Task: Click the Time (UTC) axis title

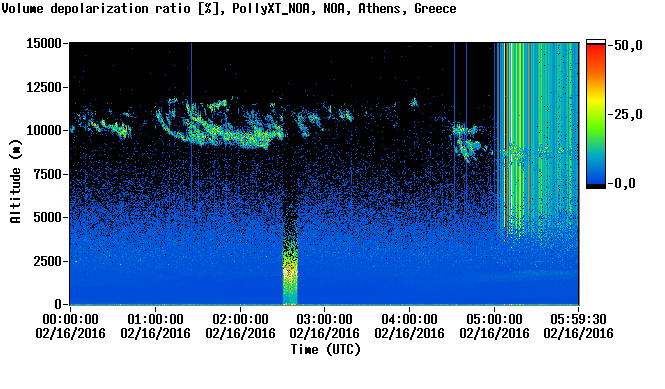Action: pyautogui.click(x=325, y=350)
